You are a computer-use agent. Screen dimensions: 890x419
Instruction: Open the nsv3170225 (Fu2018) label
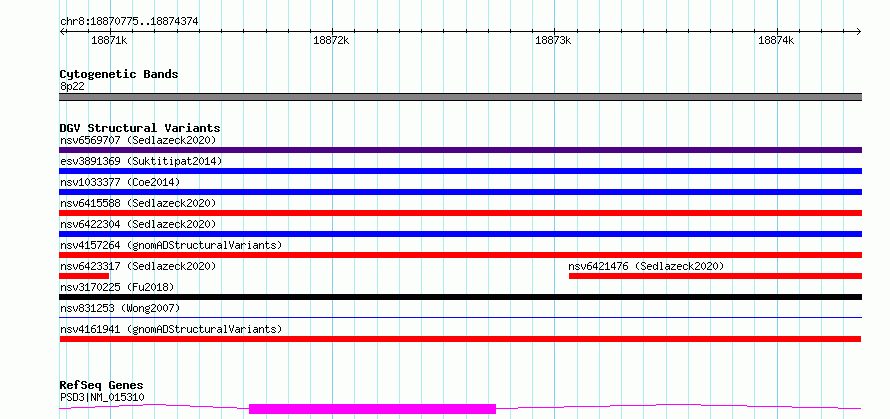point(117,287)
